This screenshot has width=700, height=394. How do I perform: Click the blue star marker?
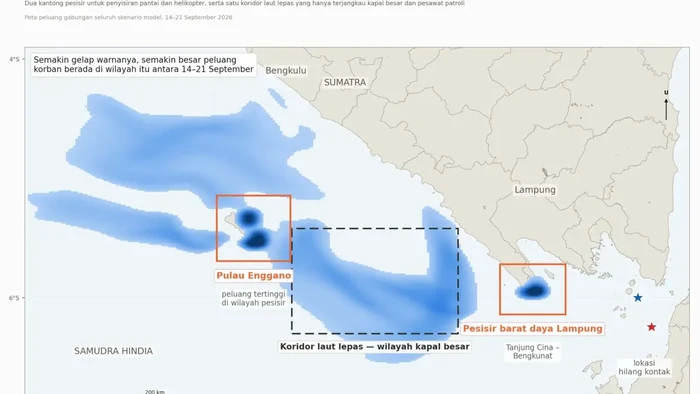click(638, 298)
